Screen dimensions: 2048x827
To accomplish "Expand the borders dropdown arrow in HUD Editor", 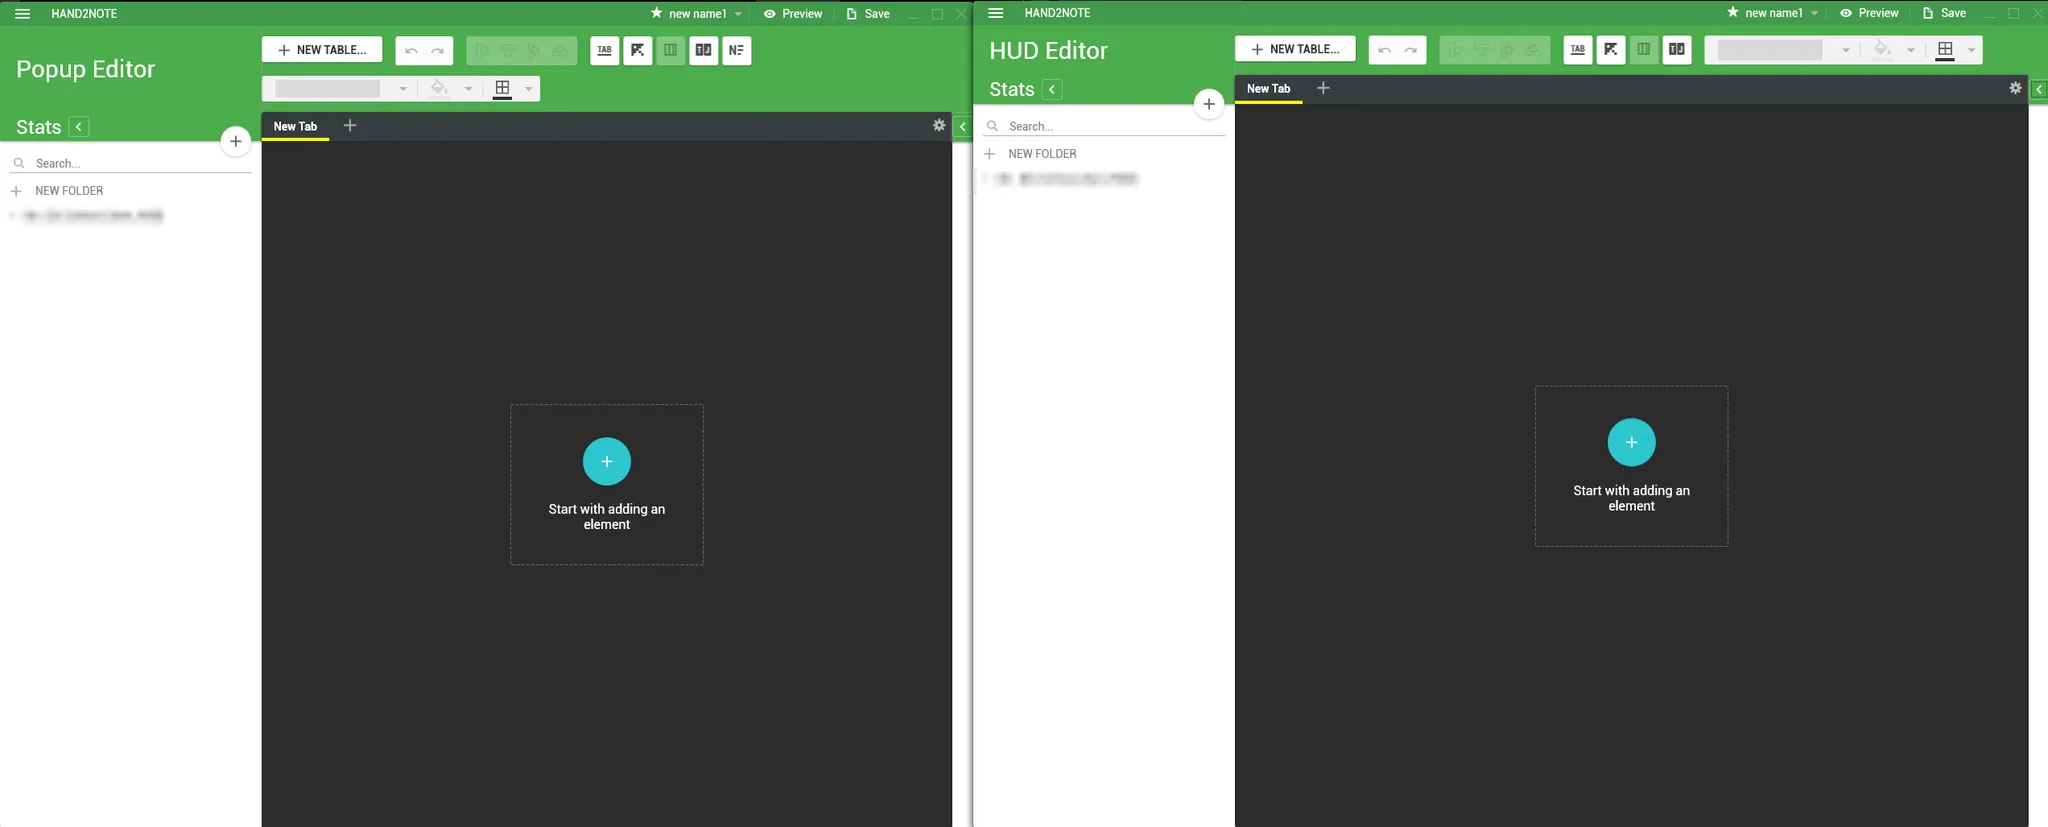I will [1971, 50].
